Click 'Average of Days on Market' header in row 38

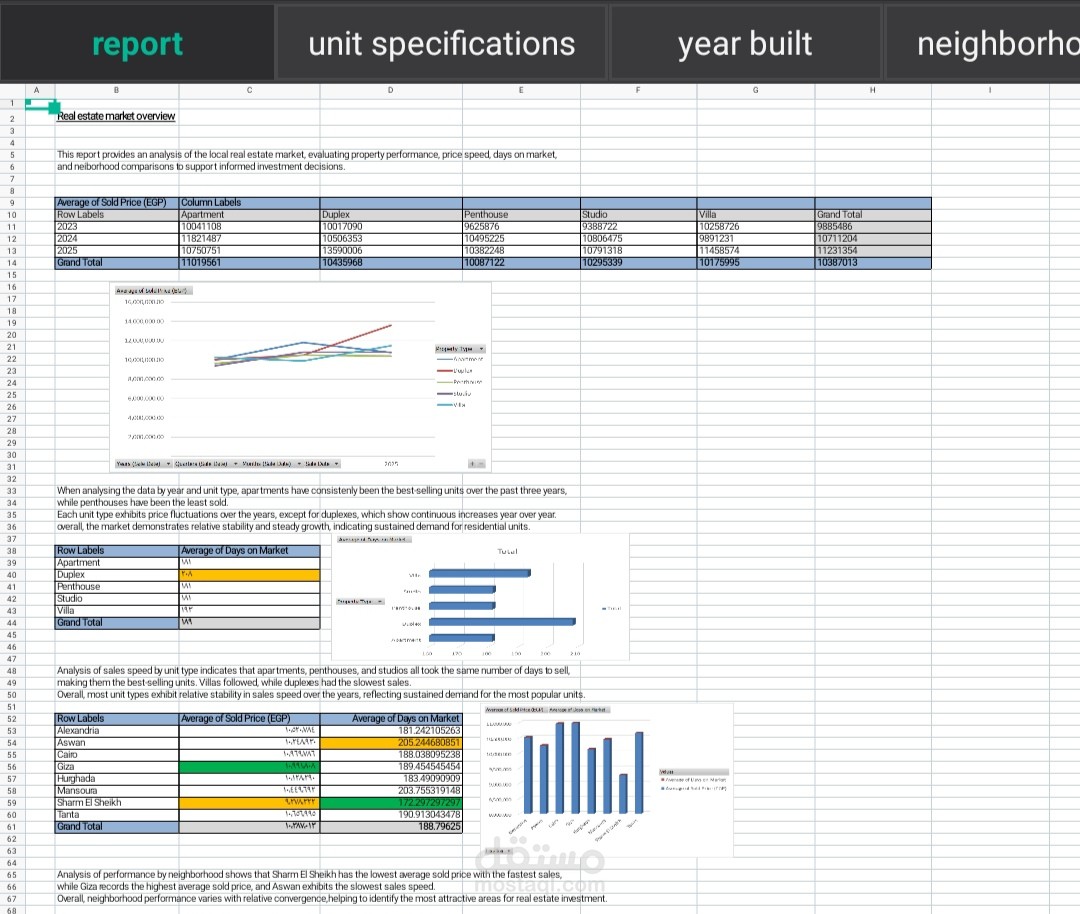click(249, 551)
